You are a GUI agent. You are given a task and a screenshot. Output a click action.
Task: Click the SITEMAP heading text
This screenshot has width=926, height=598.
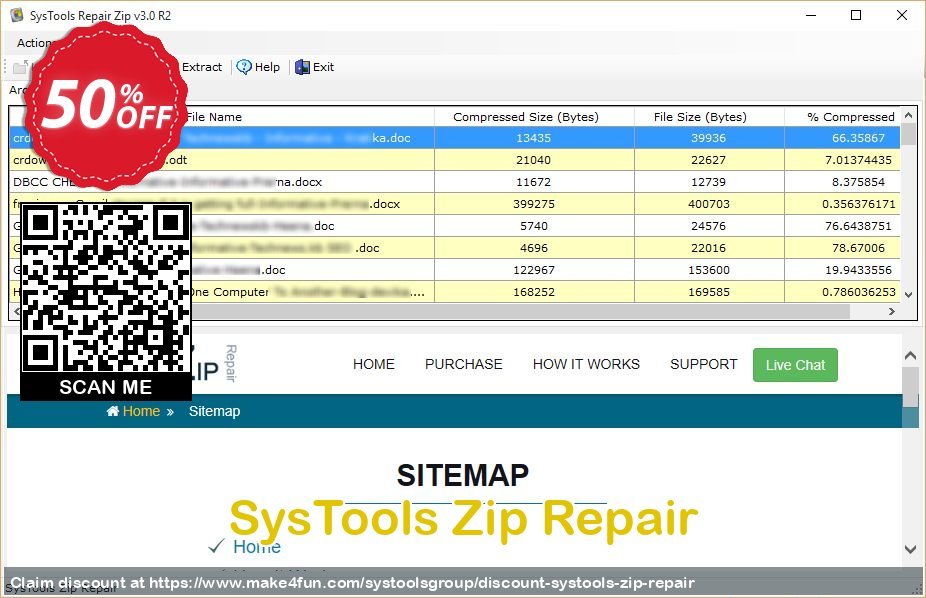point(462,475)
